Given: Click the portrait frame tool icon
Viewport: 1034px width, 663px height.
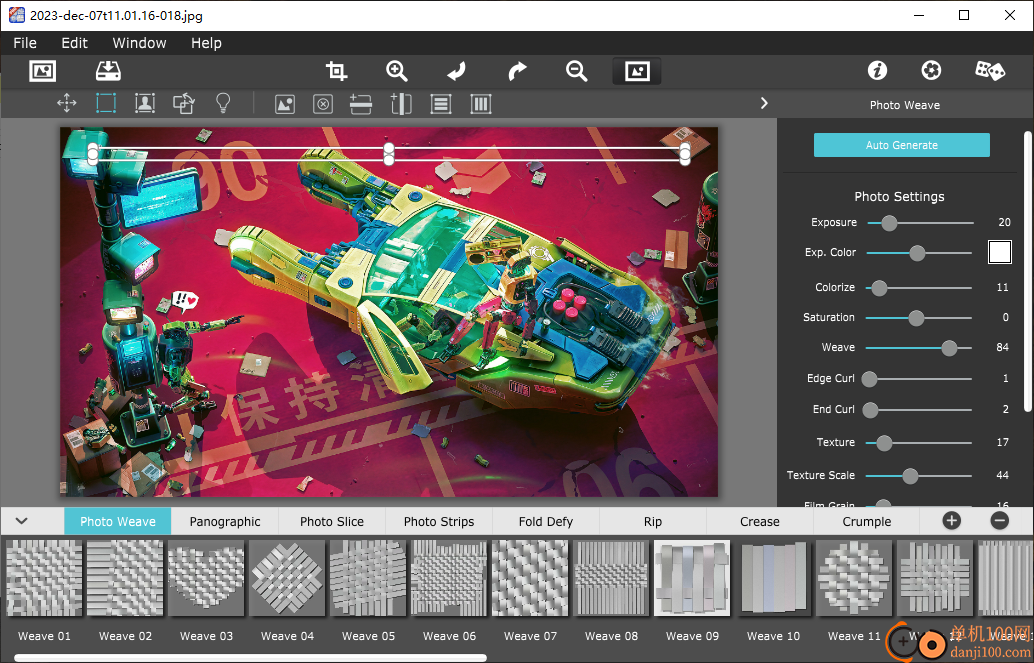Looking at the screenshot, I should 145,104.
